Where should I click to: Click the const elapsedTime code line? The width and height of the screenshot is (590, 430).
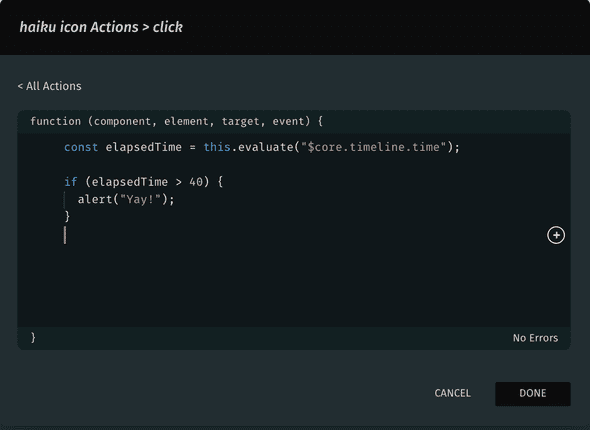click(262, 147)
